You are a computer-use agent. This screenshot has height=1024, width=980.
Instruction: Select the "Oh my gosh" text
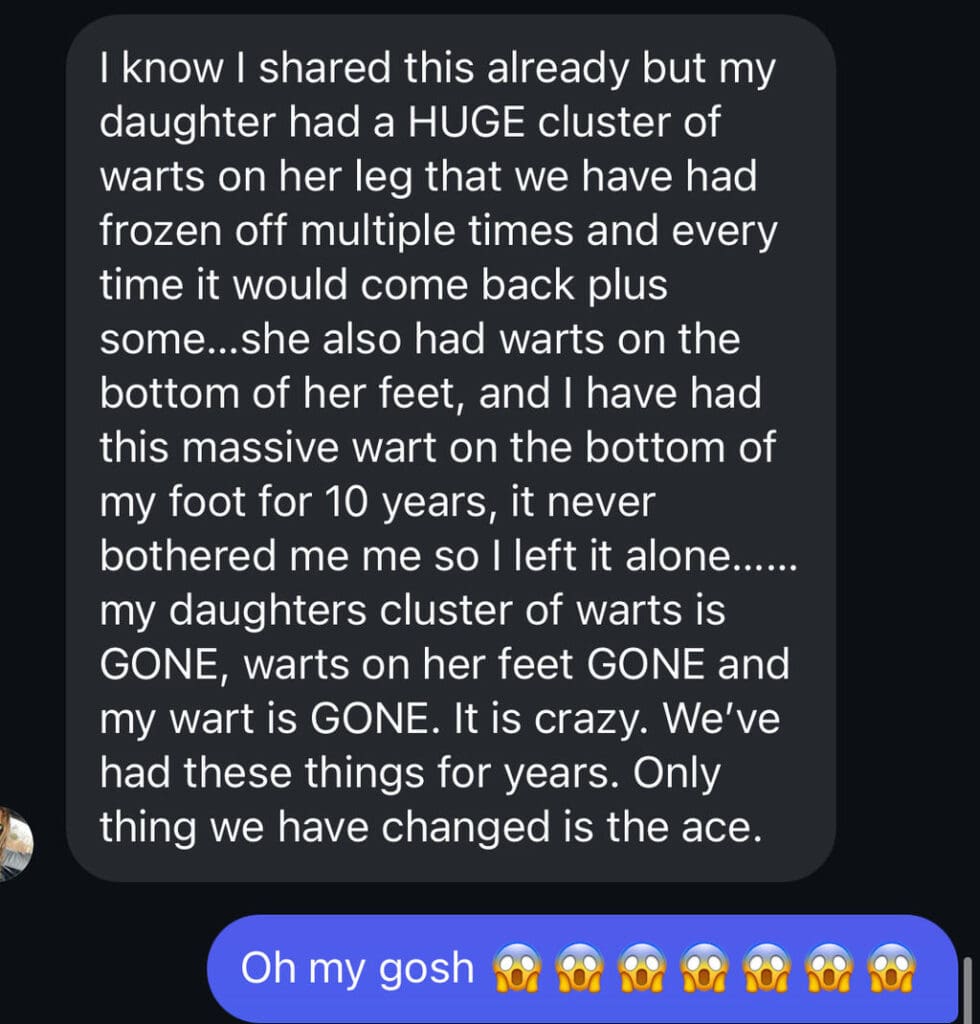[x=357, y=969]
